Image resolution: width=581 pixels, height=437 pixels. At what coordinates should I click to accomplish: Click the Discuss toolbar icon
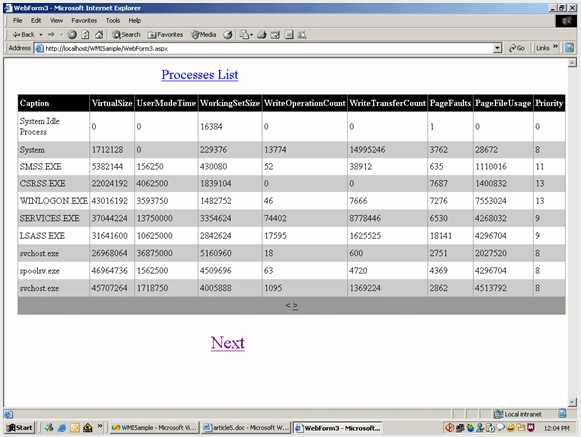click(289, 35)
